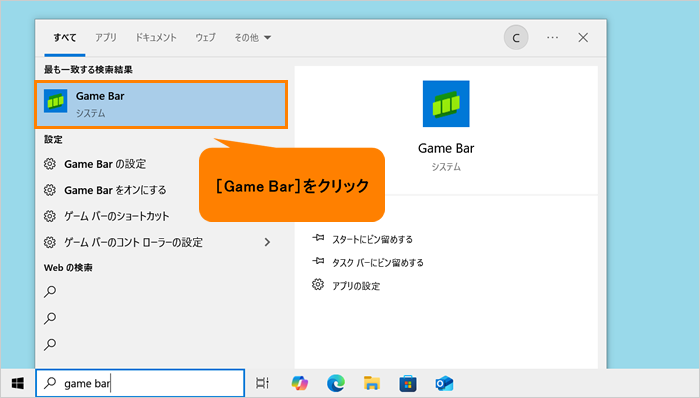The height and width of the screenshot is (398, 700).
Task: Switch to the アプリ tab
Action: coord(106,38)
